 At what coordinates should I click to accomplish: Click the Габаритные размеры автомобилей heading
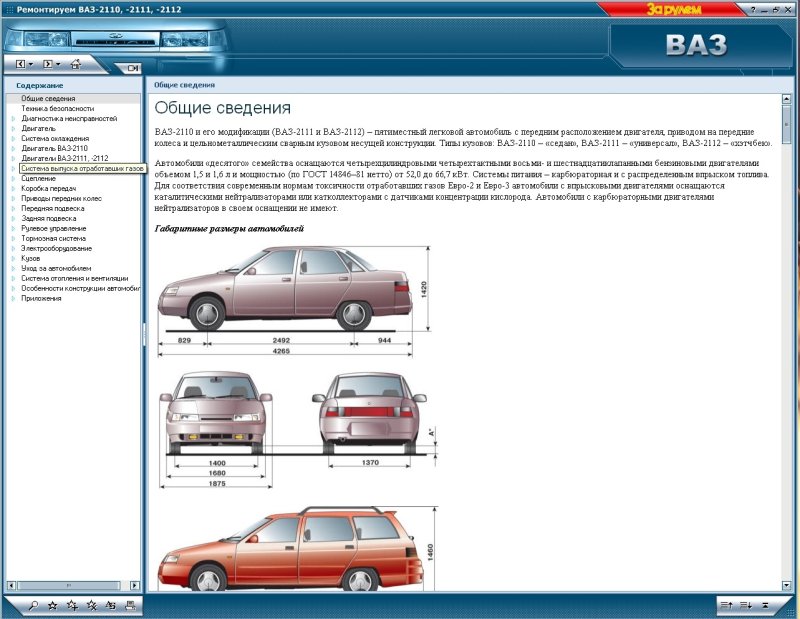(229, 229)
